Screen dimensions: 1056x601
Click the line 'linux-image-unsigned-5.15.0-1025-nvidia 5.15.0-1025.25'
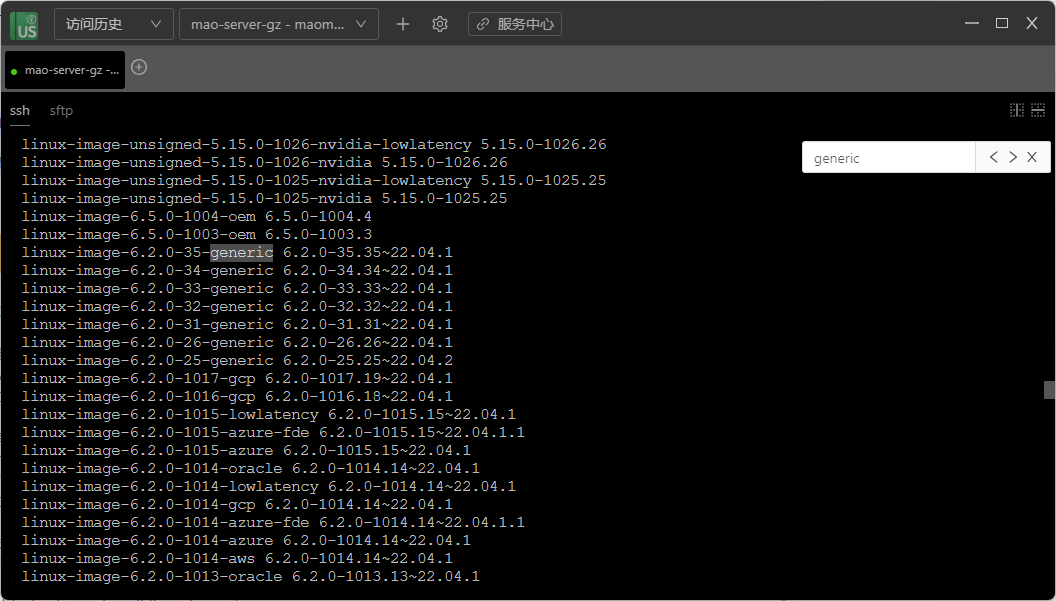tap(264, 199)
